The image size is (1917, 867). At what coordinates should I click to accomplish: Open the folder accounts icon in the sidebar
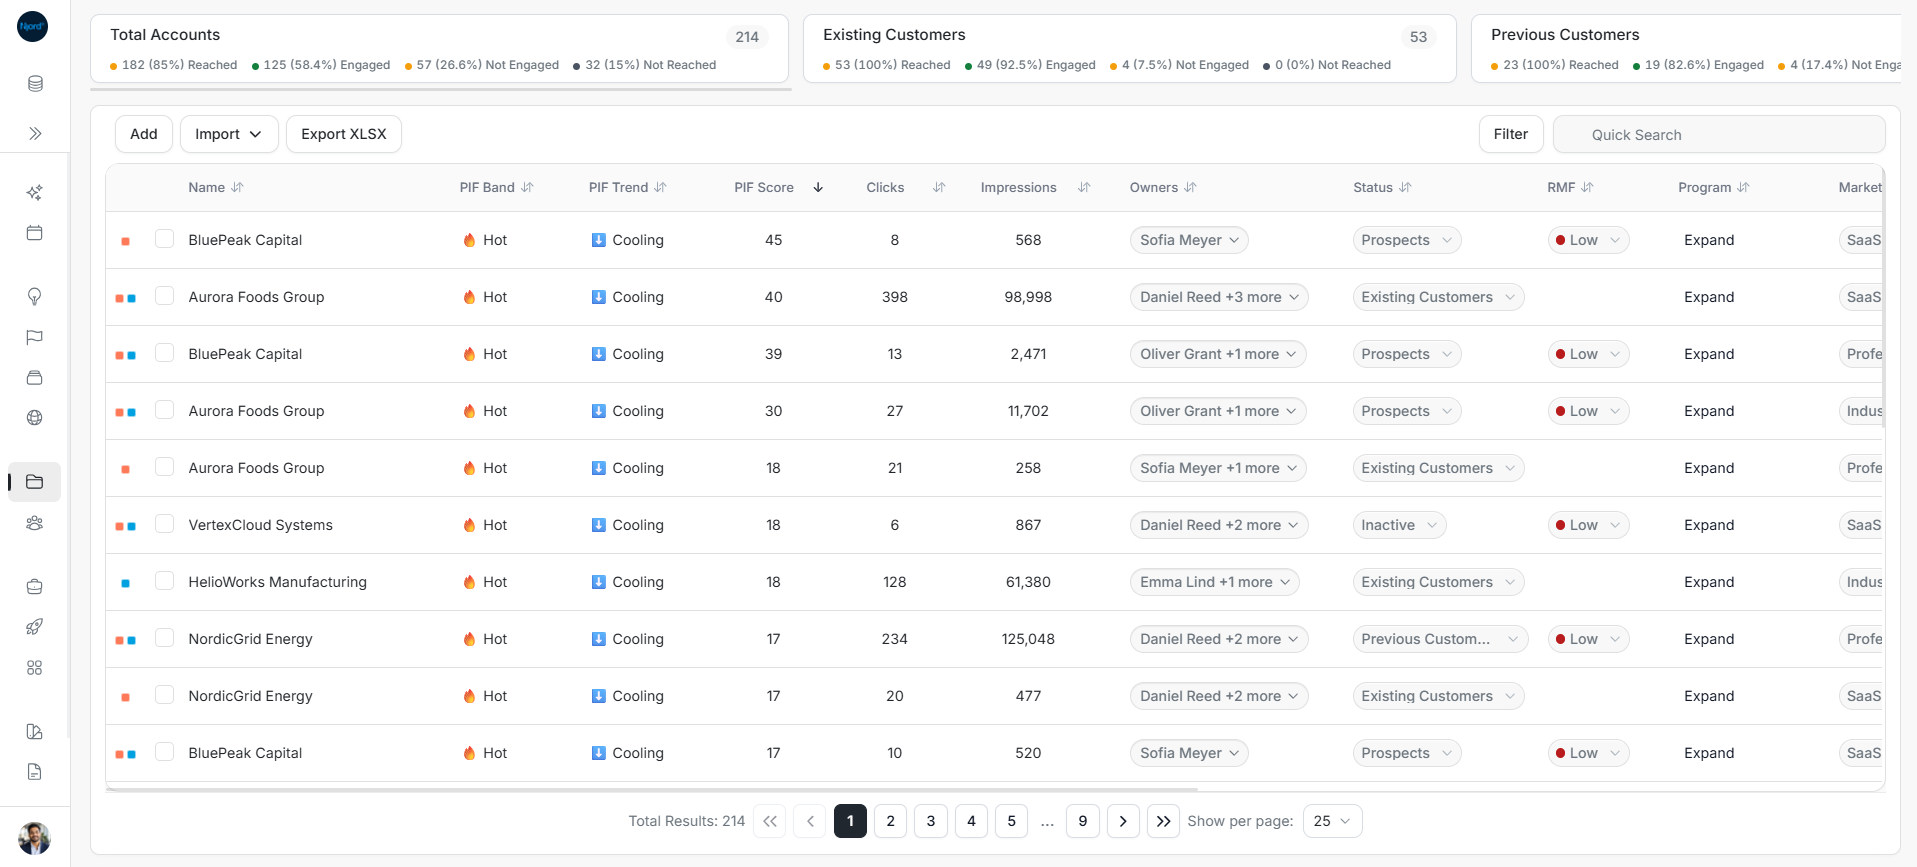click(x=35, y=482)
